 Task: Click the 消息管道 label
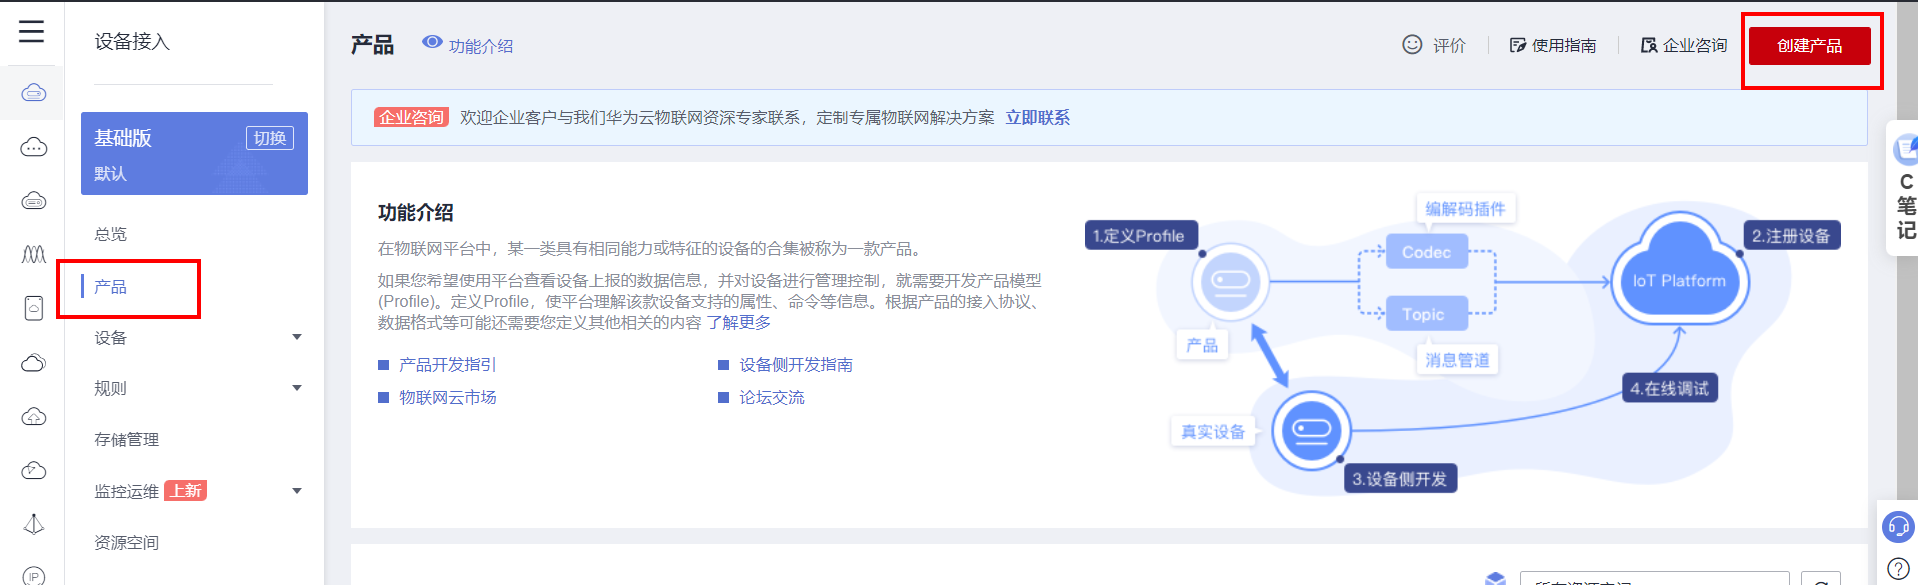pyautogui.click(x=1457, y=360)
